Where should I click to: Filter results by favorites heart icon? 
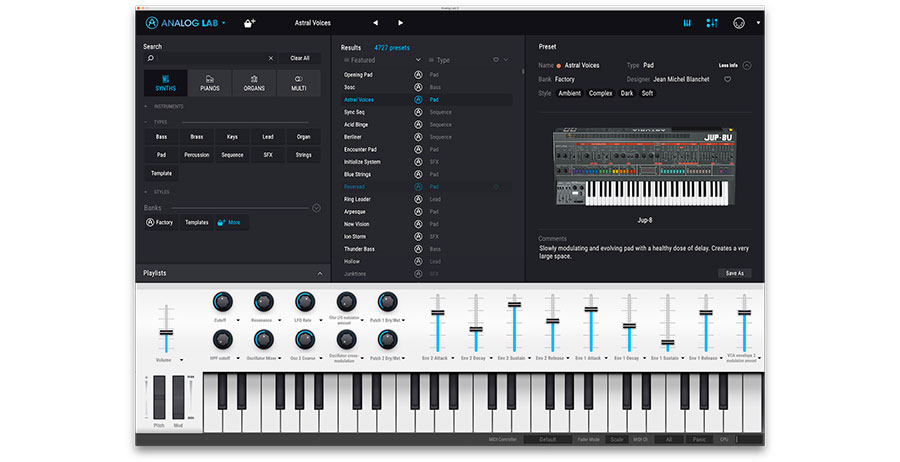(x=496, y=60)
